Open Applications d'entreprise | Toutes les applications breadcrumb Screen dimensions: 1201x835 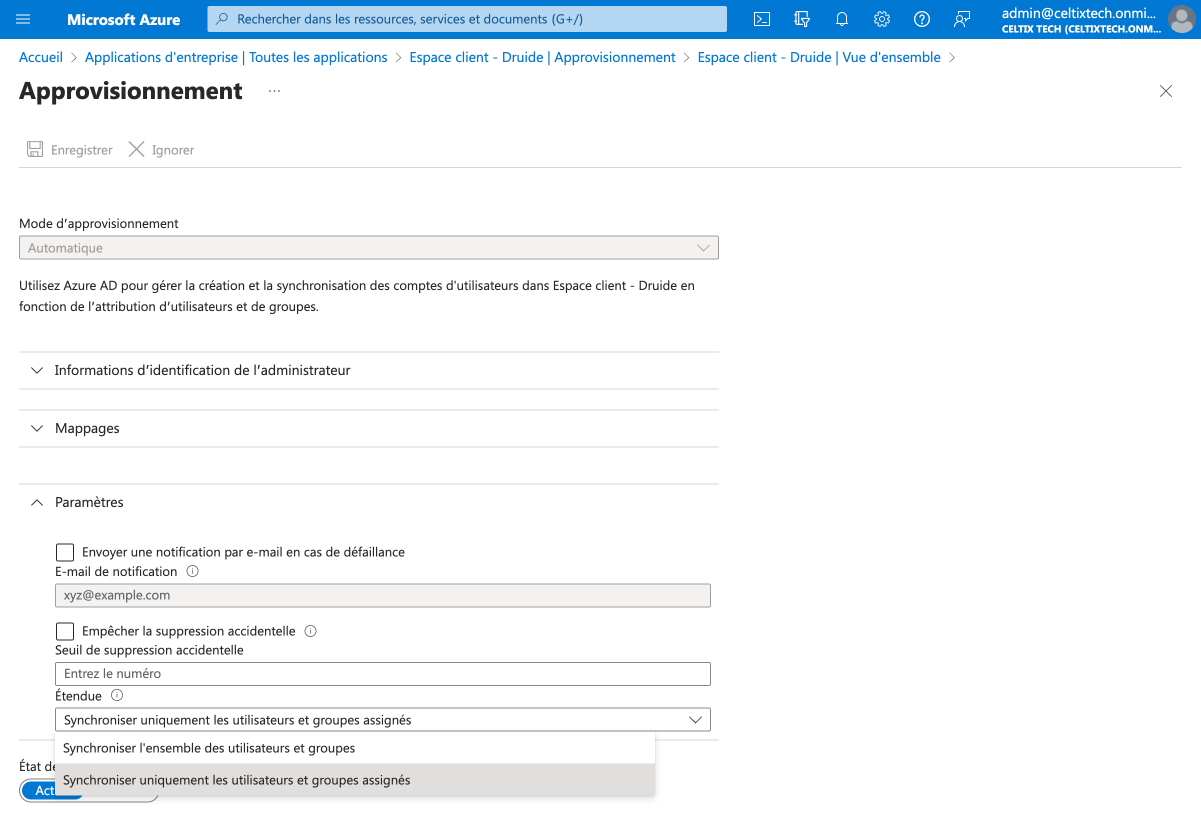(x=236, y=57)
